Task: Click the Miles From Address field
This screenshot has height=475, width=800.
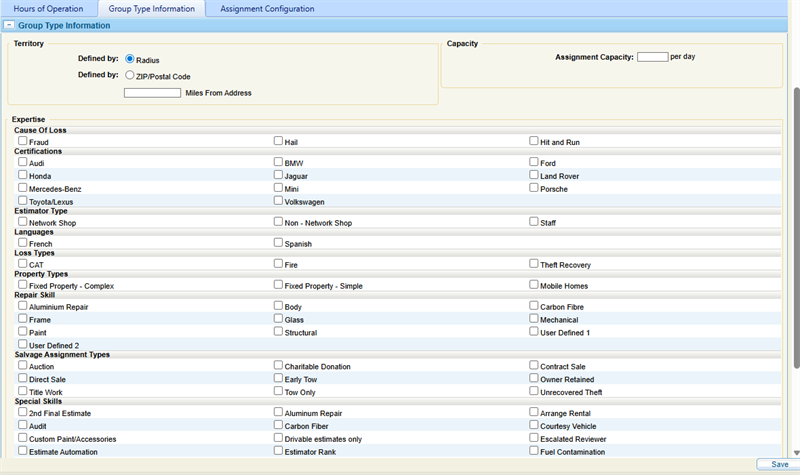Action: click(x=152, y=93)
